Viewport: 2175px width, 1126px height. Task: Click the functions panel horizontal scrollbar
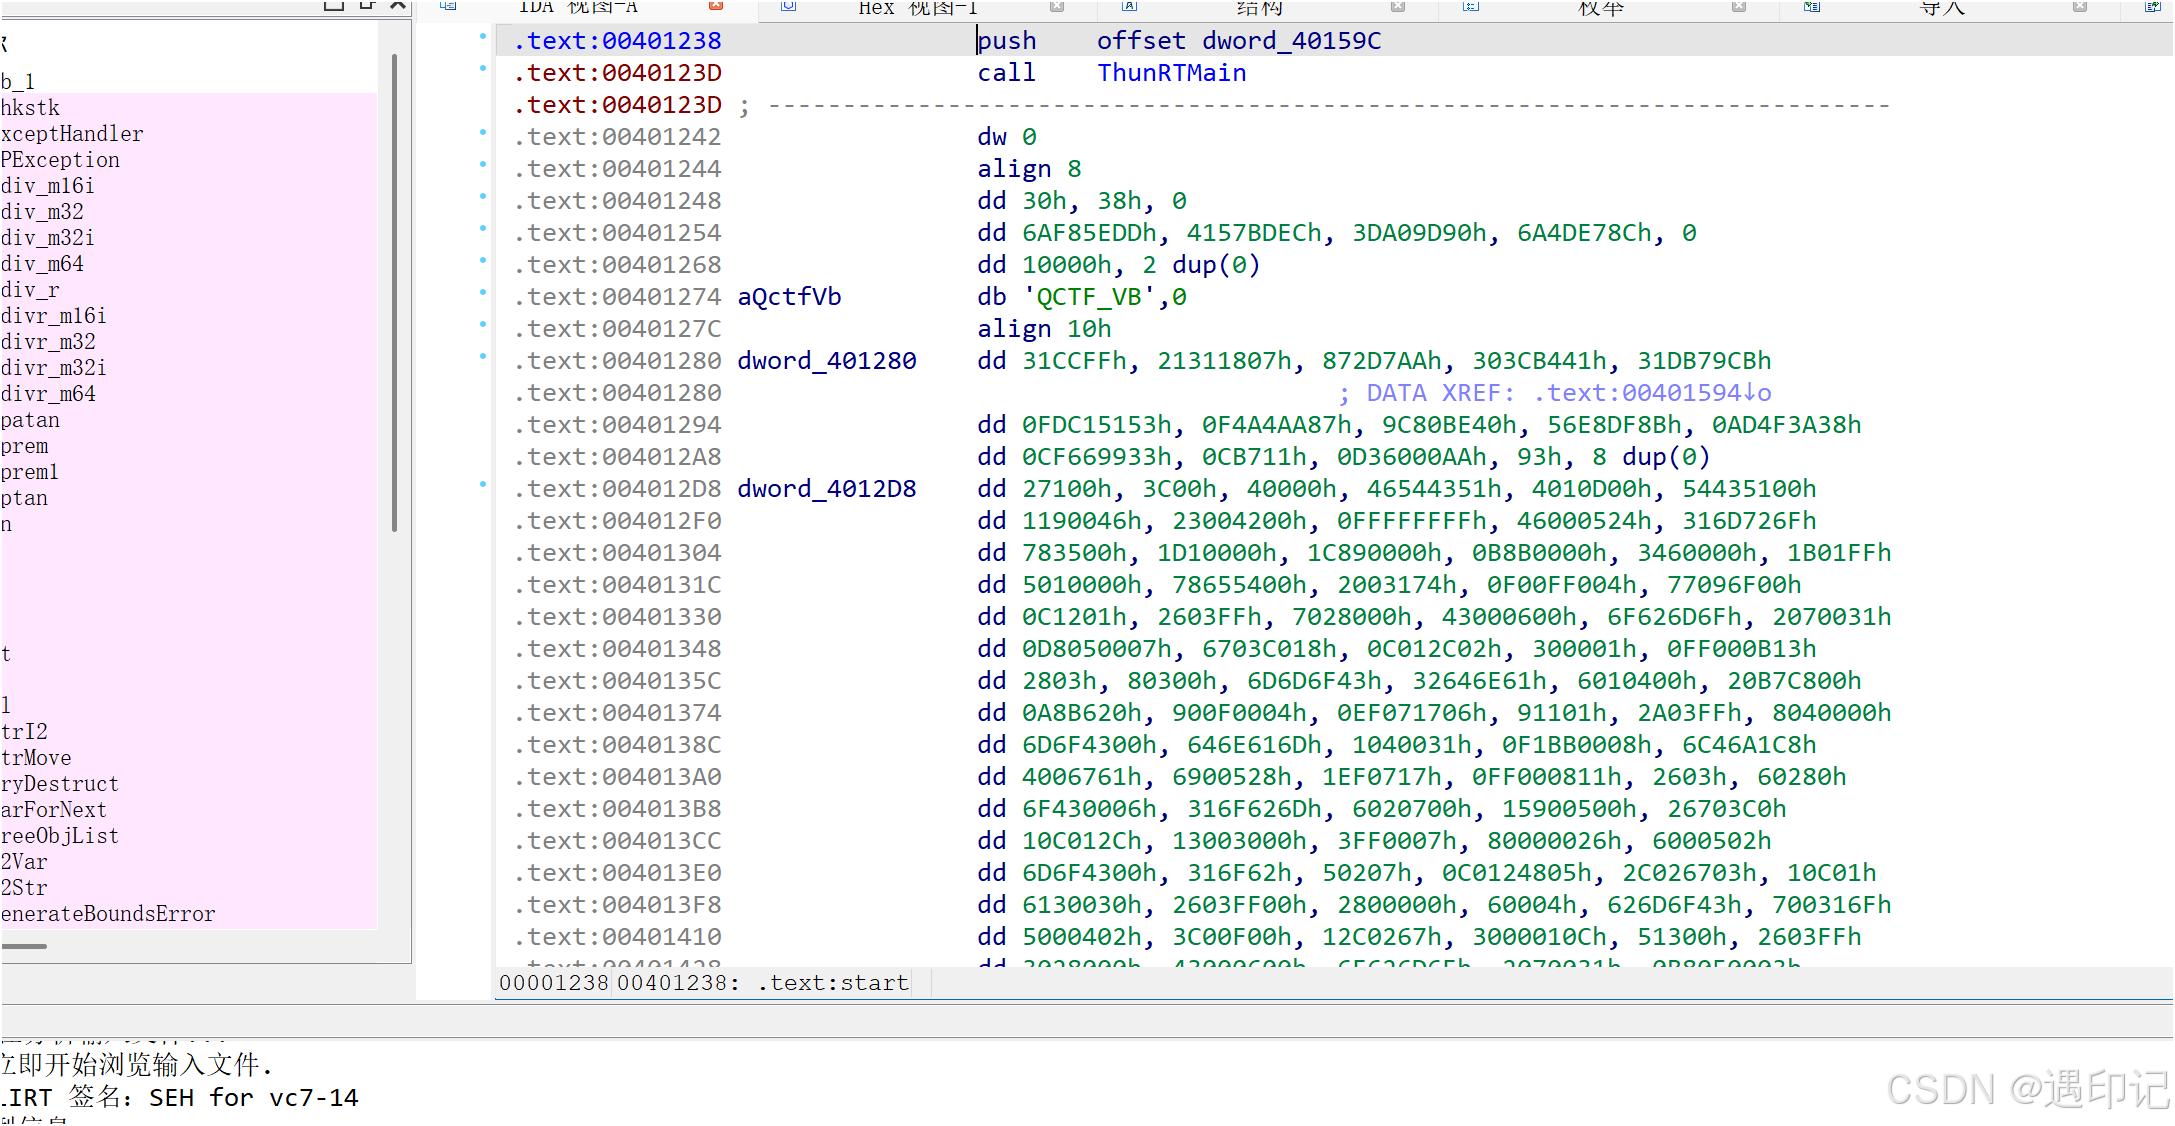click(x=24, y=945)
